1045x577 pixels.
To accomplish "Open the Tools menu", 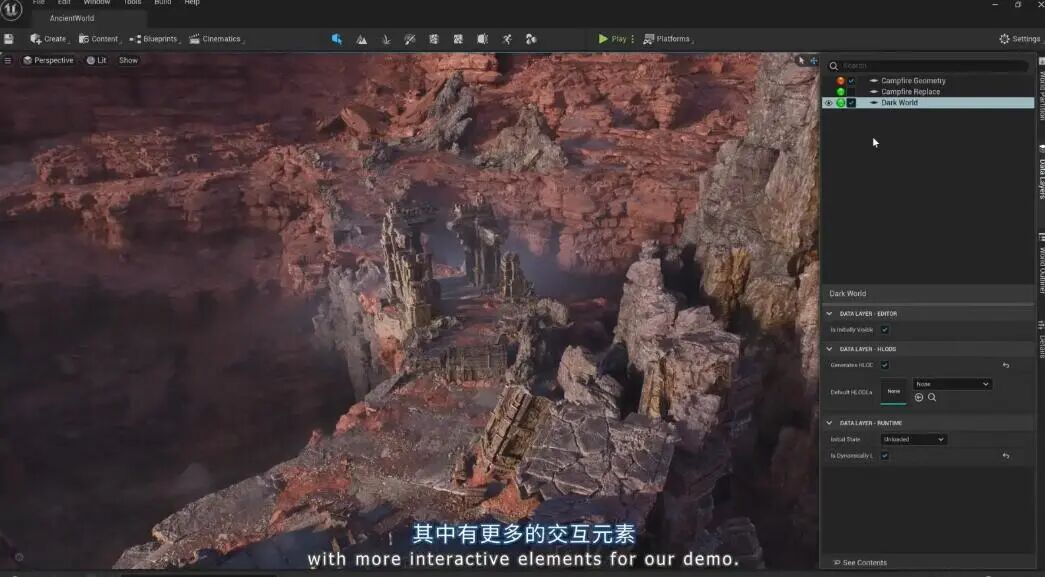I will point(133,3).
